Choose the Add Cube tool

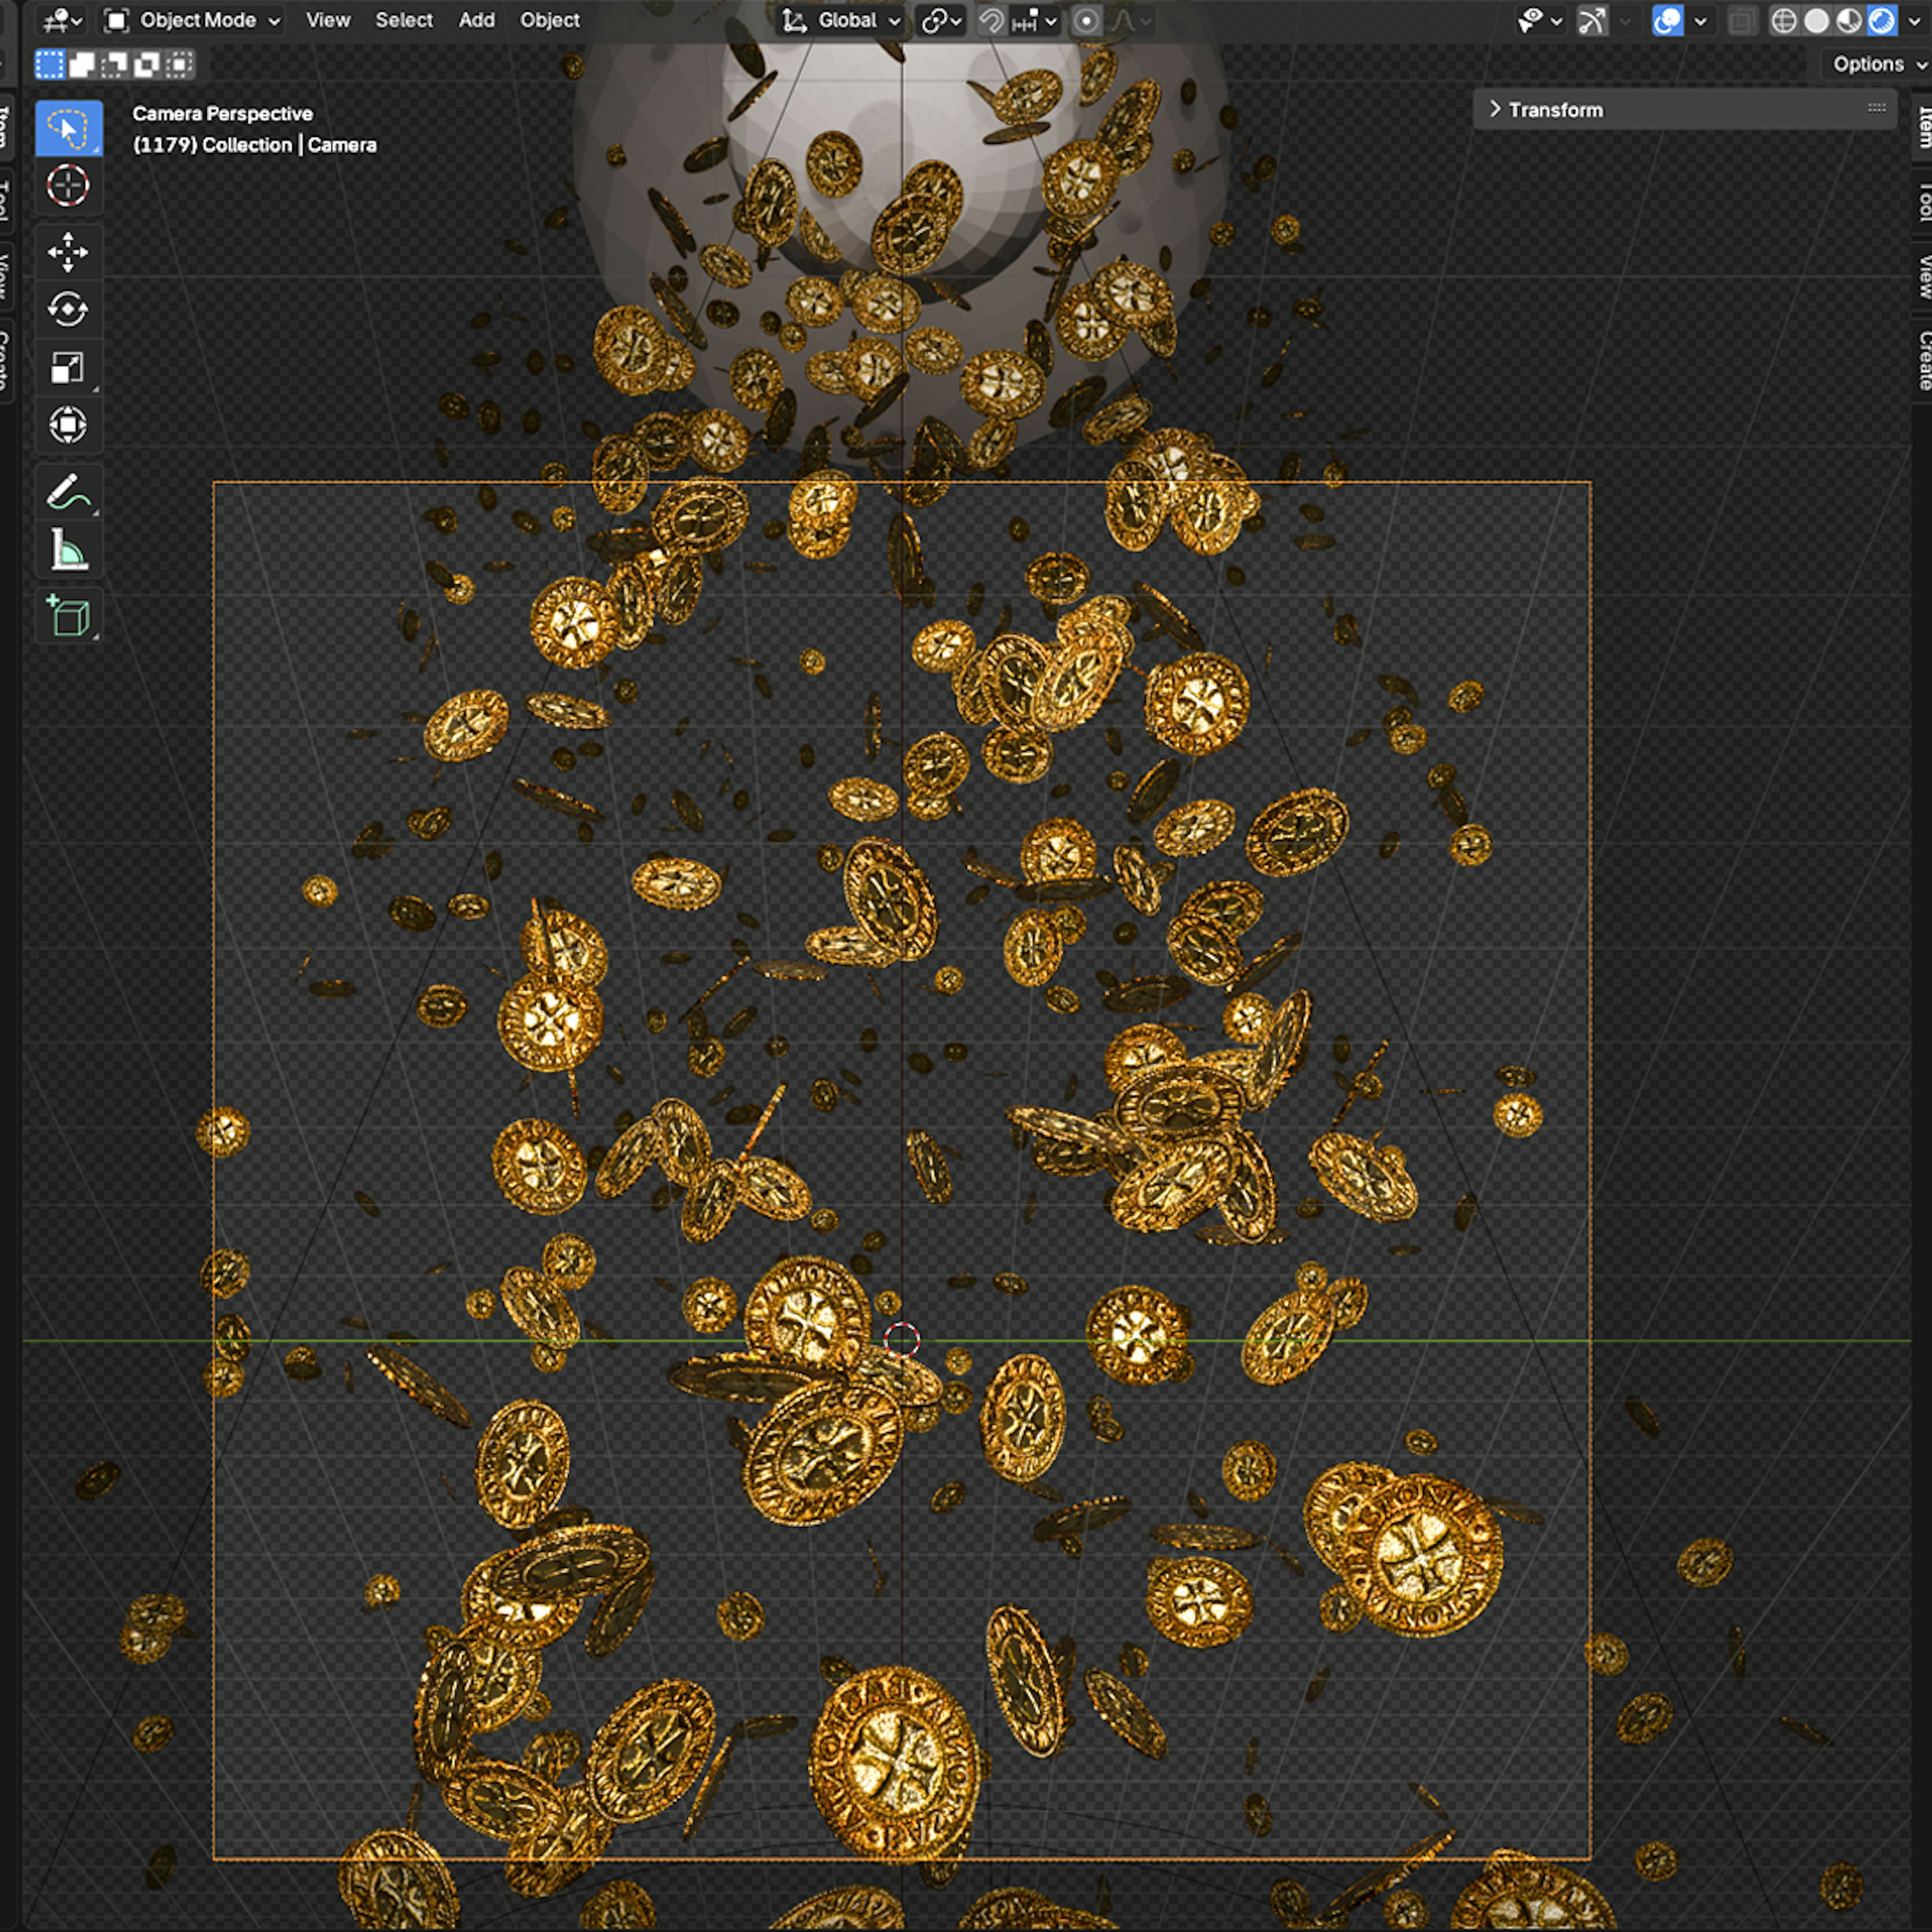pos(67,616)
